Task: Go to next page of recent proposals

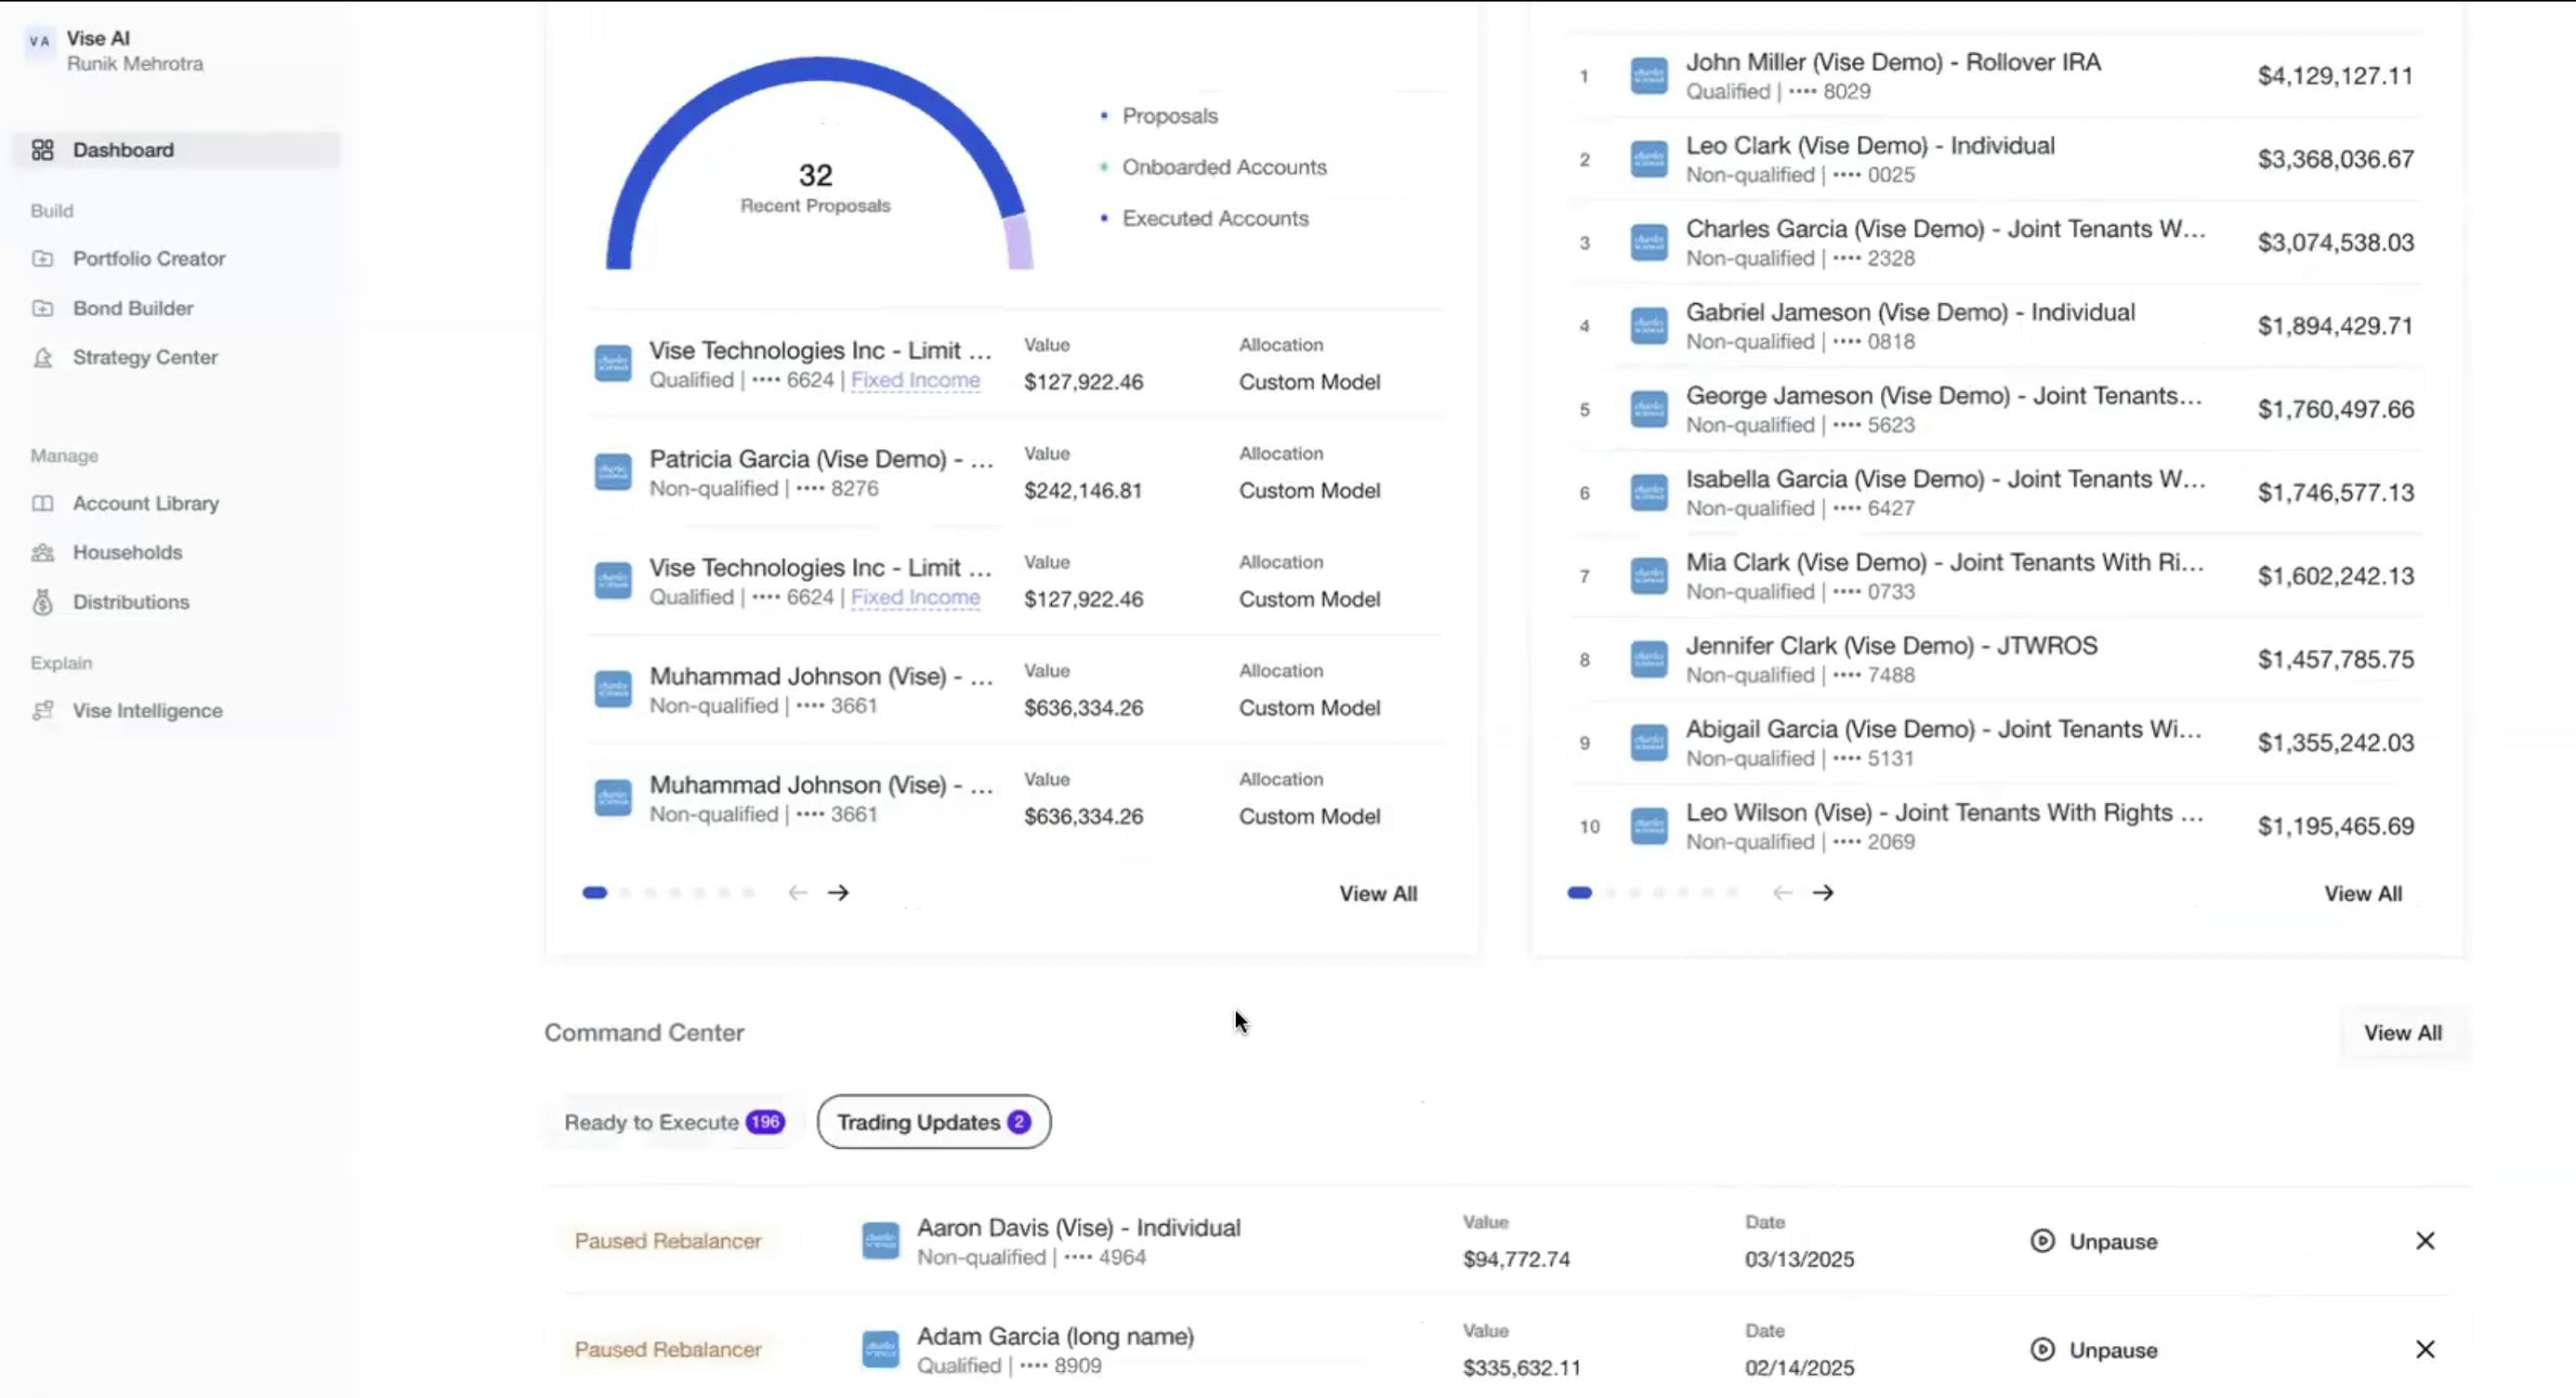Action: point(838,893)
